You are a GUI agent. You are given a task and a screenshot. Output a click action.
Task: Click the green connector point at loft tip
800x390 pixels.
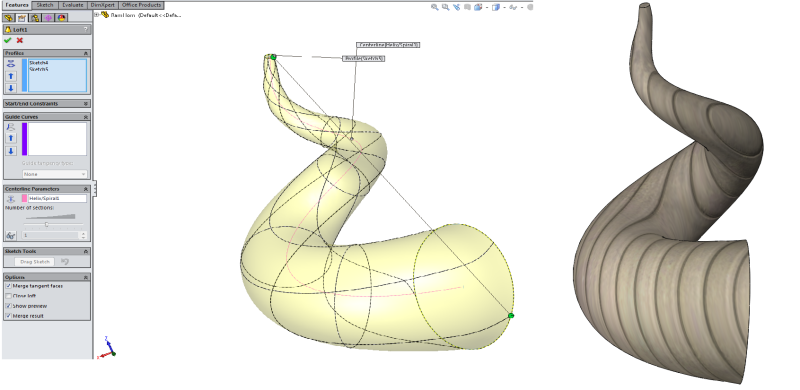click(x=273, y=57)
